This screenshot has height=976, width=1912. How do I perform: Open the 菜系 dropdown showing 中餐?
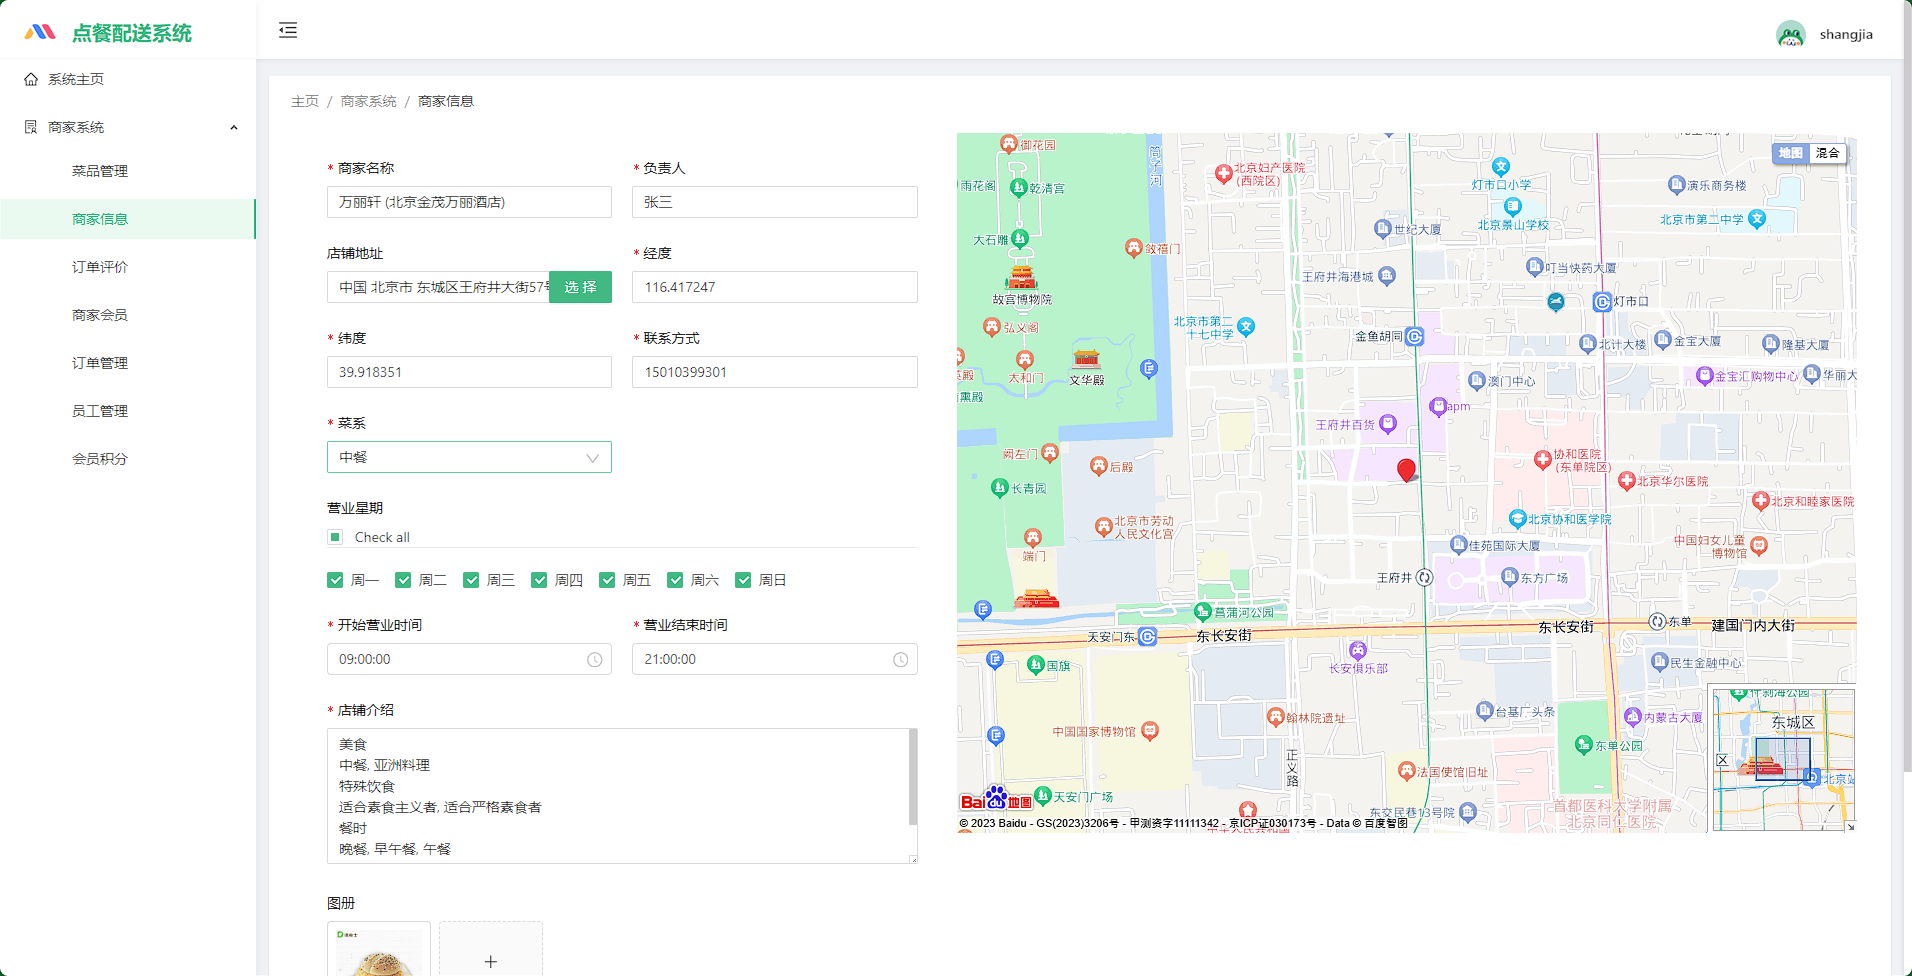[x=469, y=457]
